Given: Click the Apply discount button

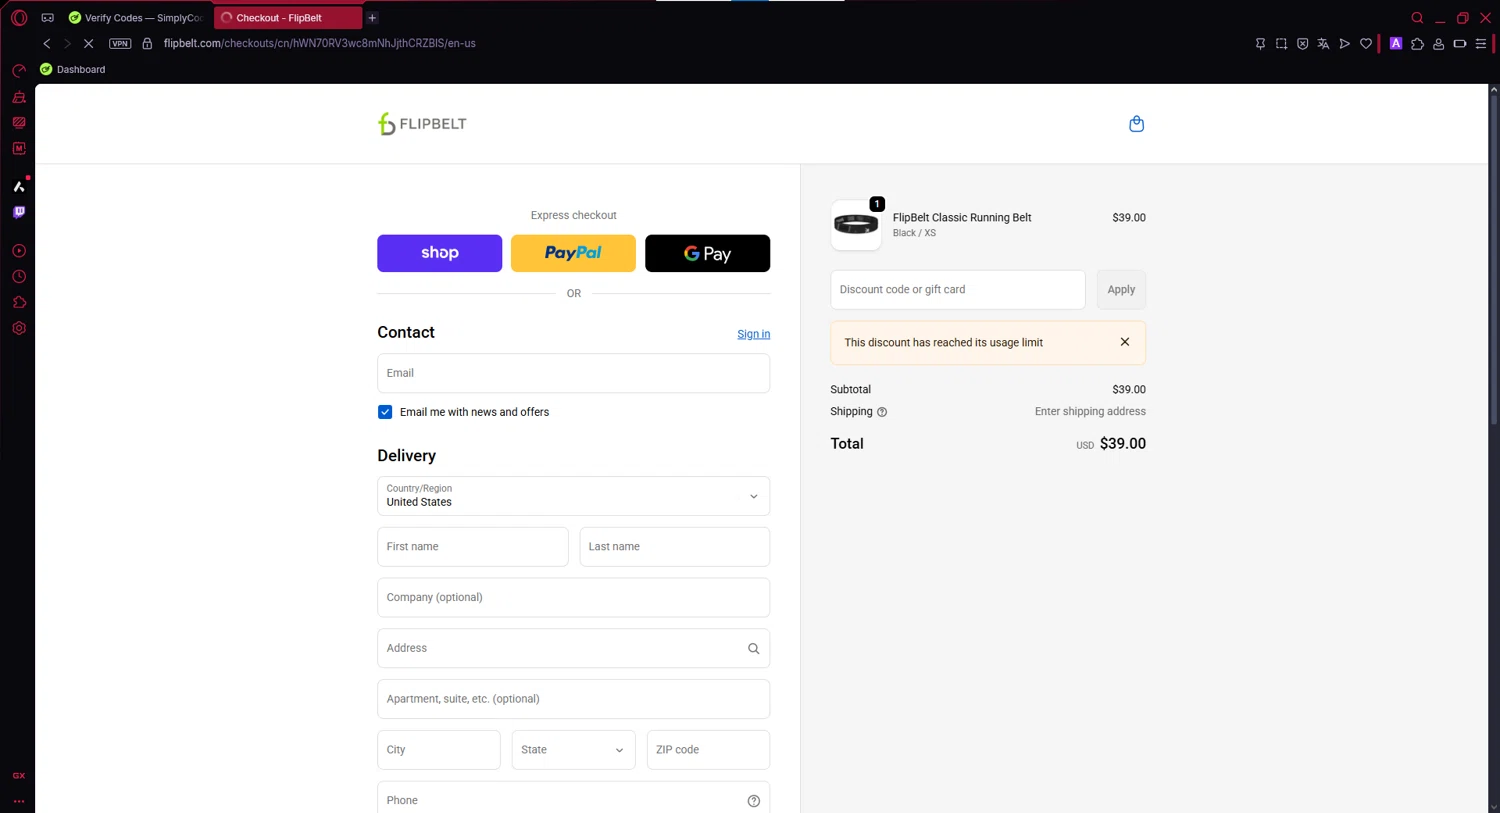Looking at the screenshot, I should pos(1121,290).
